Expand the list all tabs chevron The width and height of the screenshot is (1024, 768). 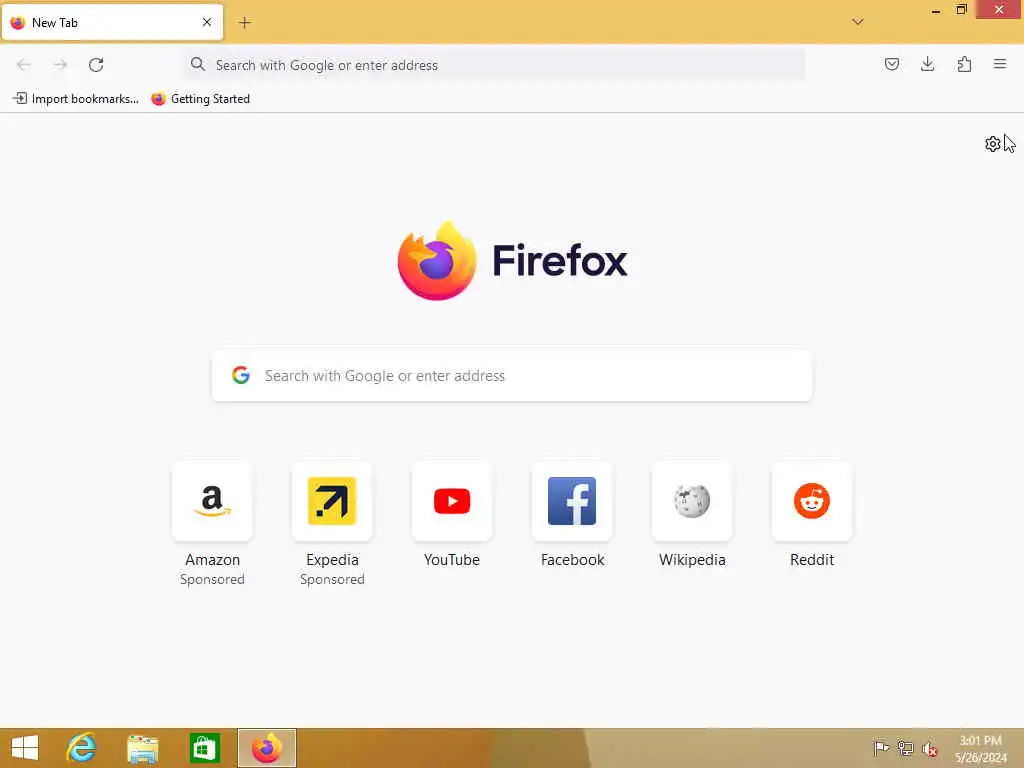[x=858, y=22]
